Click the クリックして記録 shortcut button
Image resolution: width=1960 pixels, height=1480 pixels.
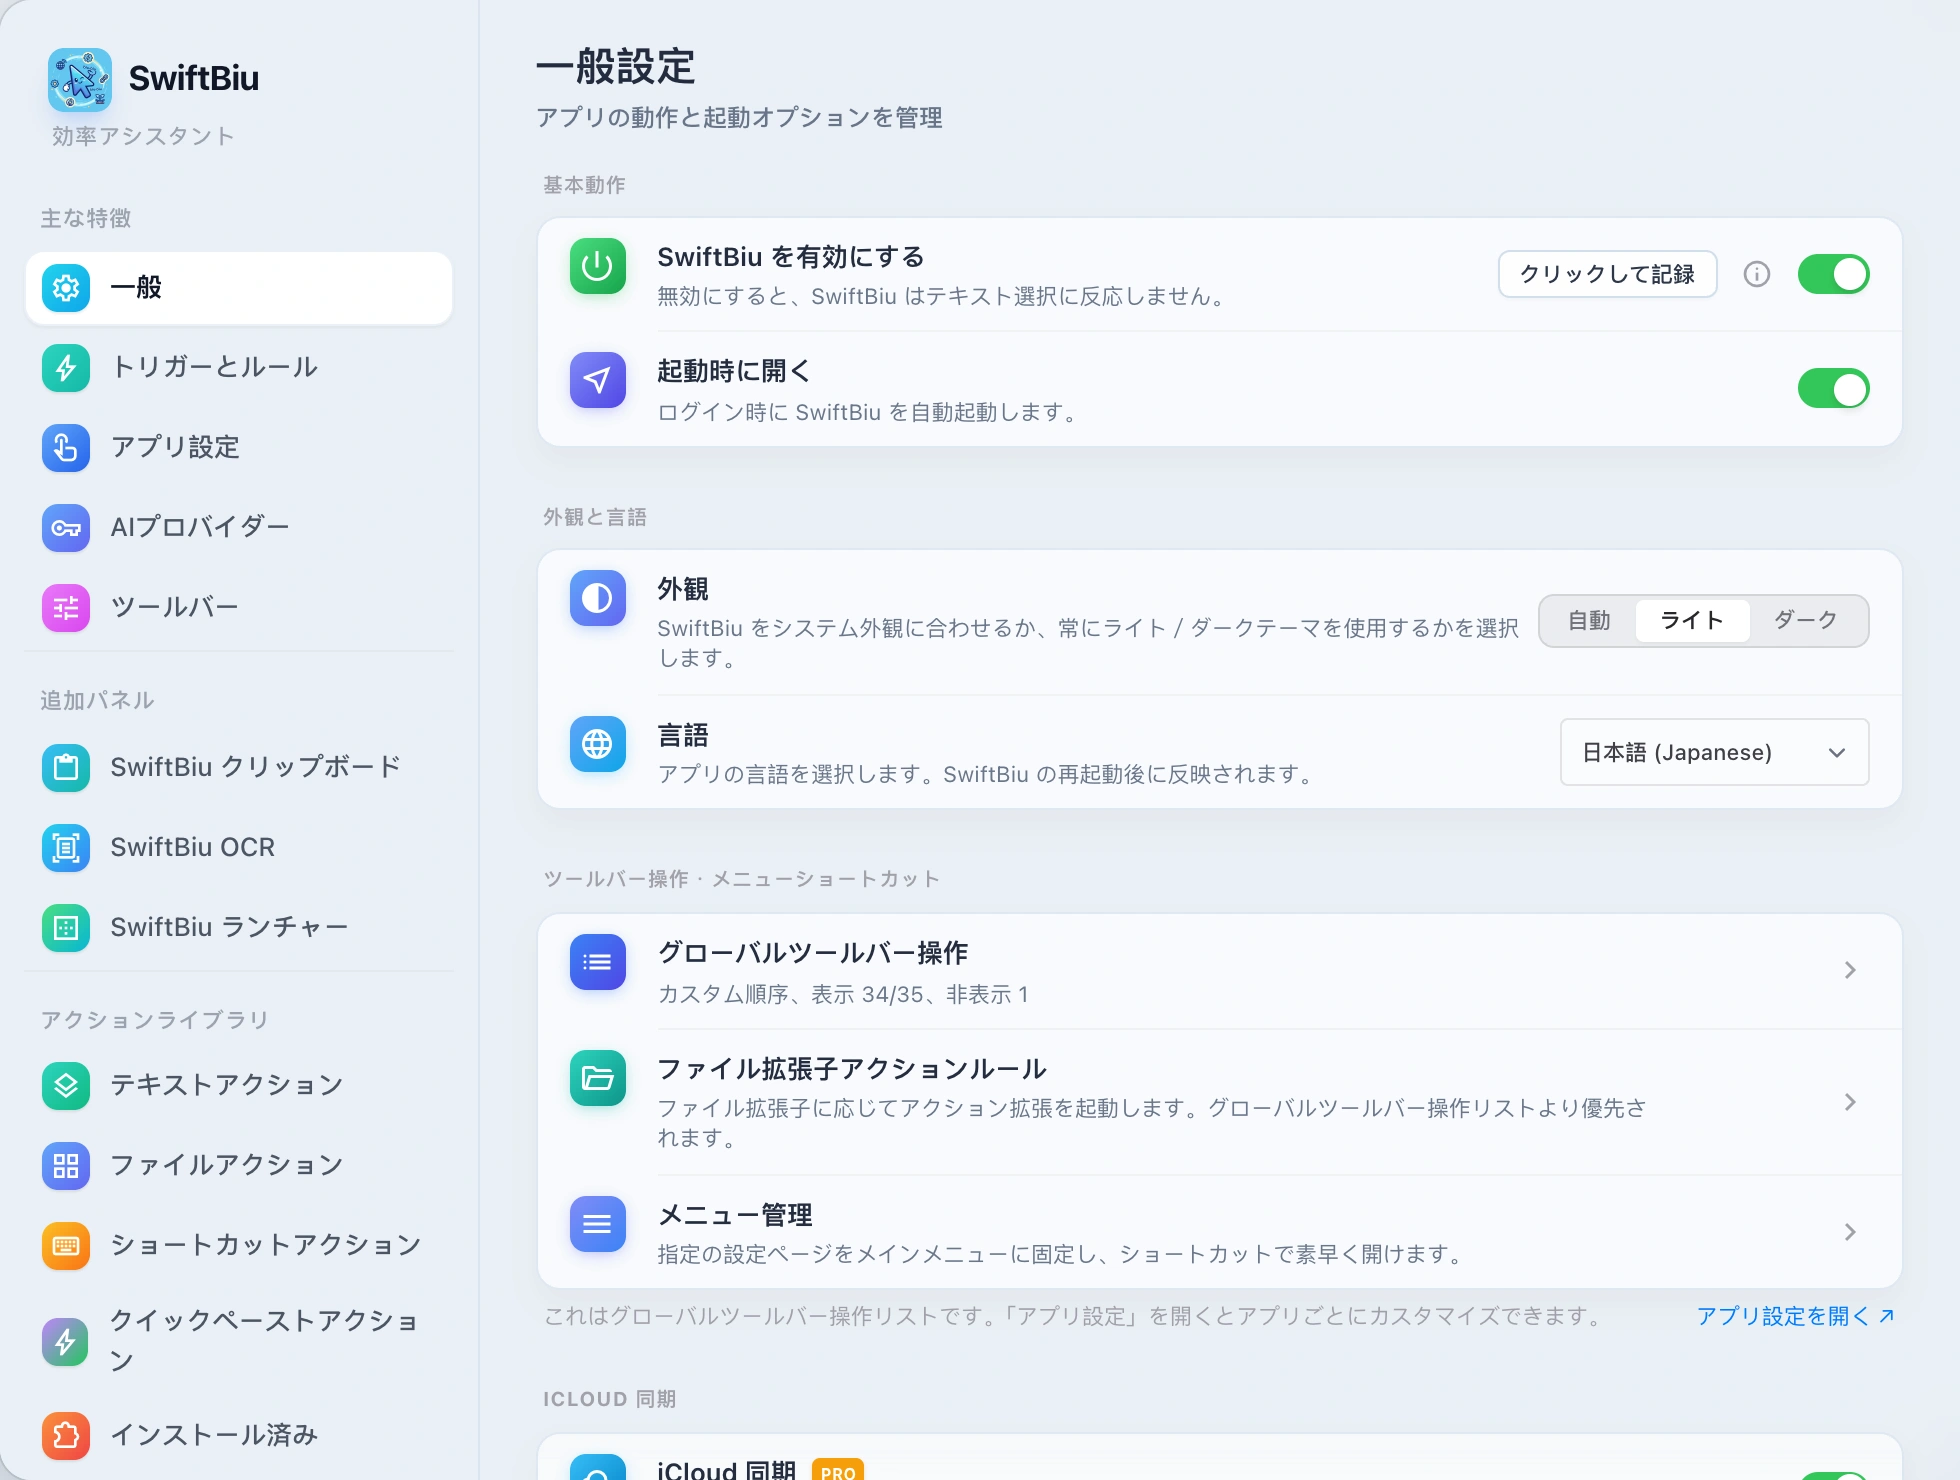(1607, 274)
